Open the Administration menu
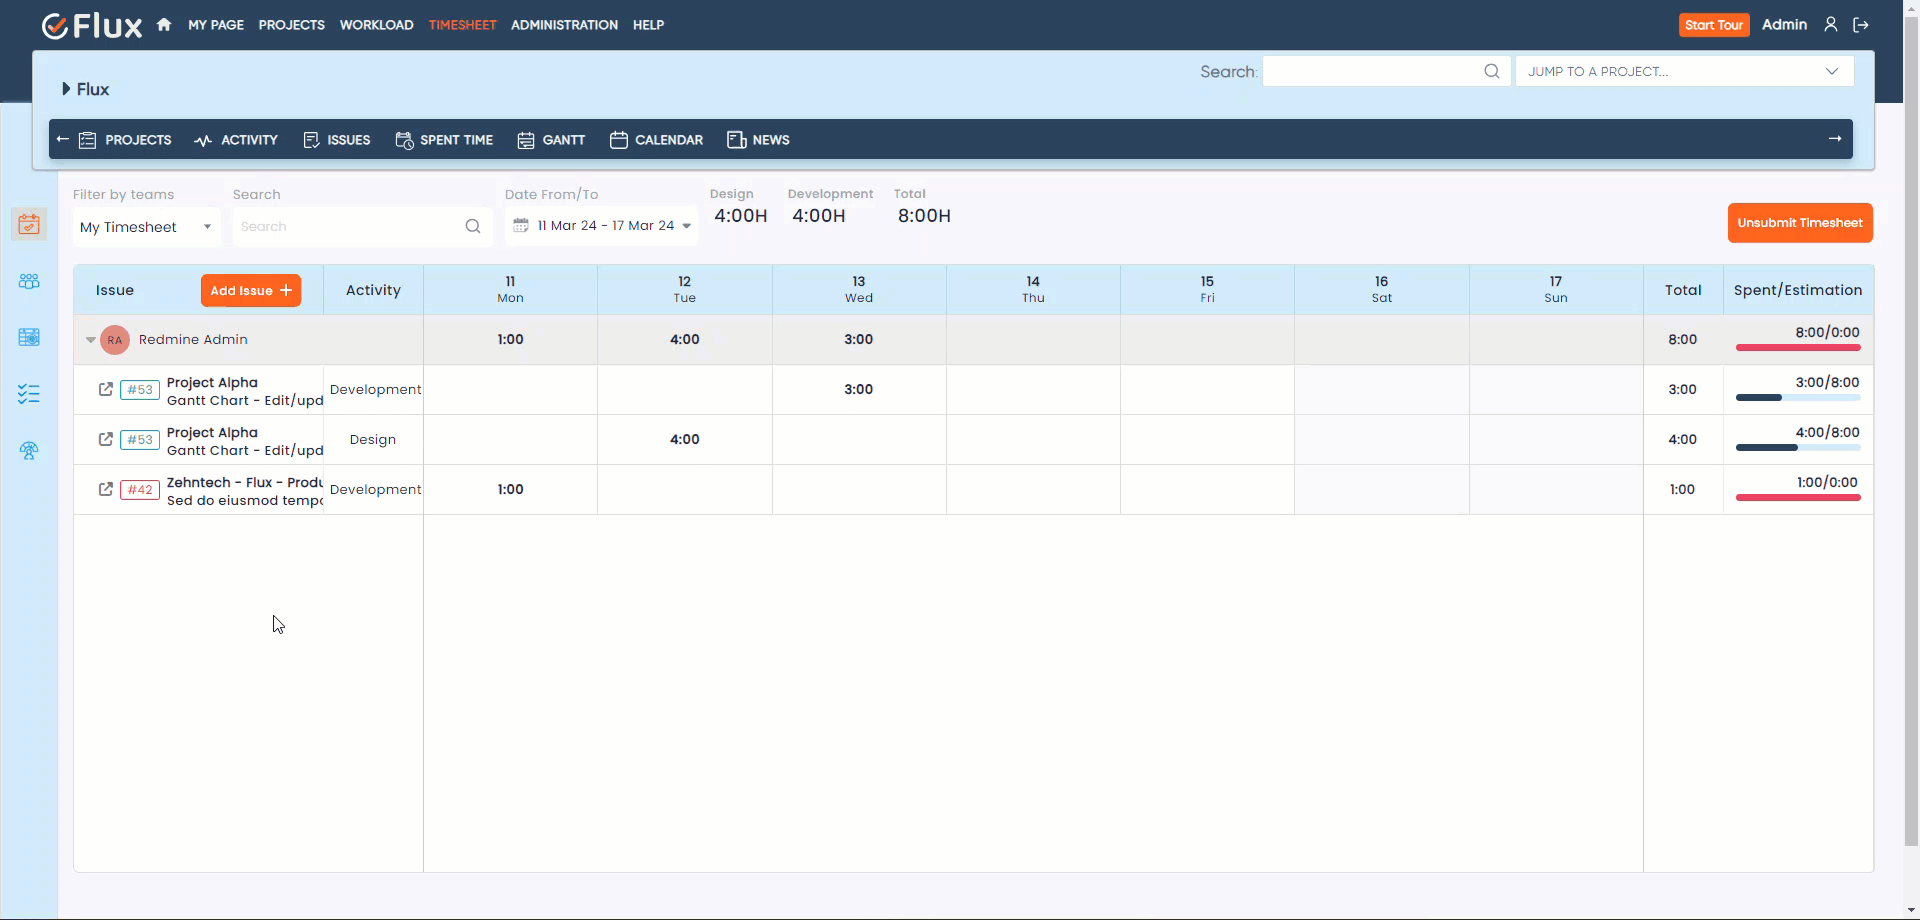This screenshot has height=920, width=1920. [x=563, y=24]
